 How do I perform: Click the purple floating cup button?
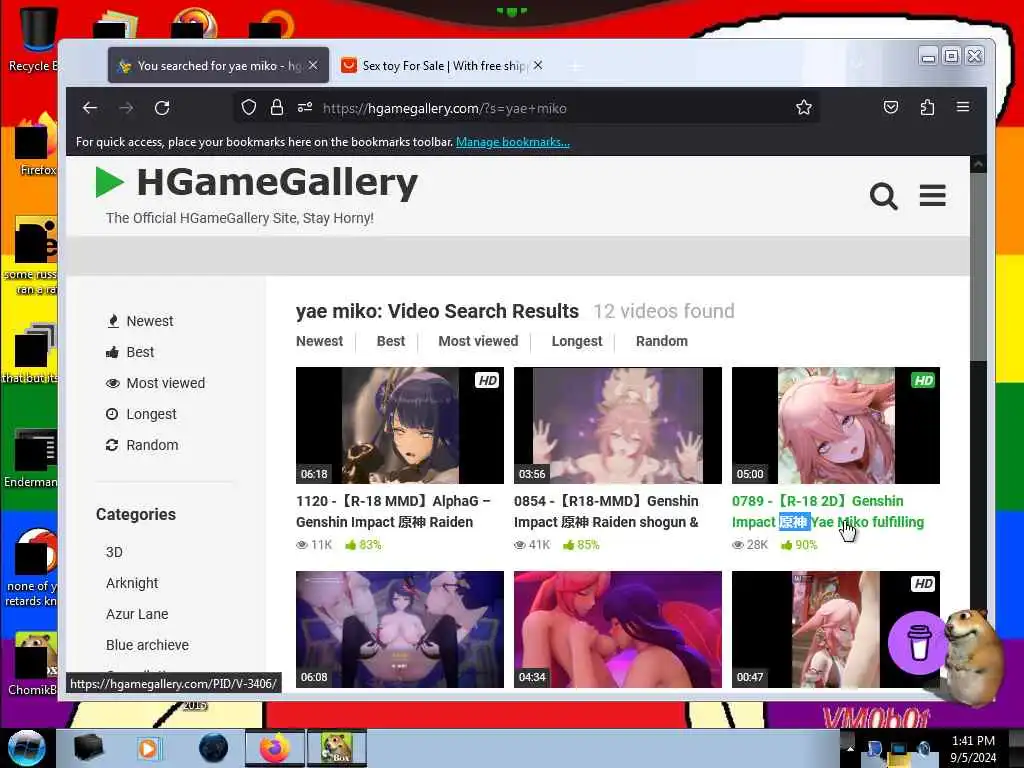(919, 643)
